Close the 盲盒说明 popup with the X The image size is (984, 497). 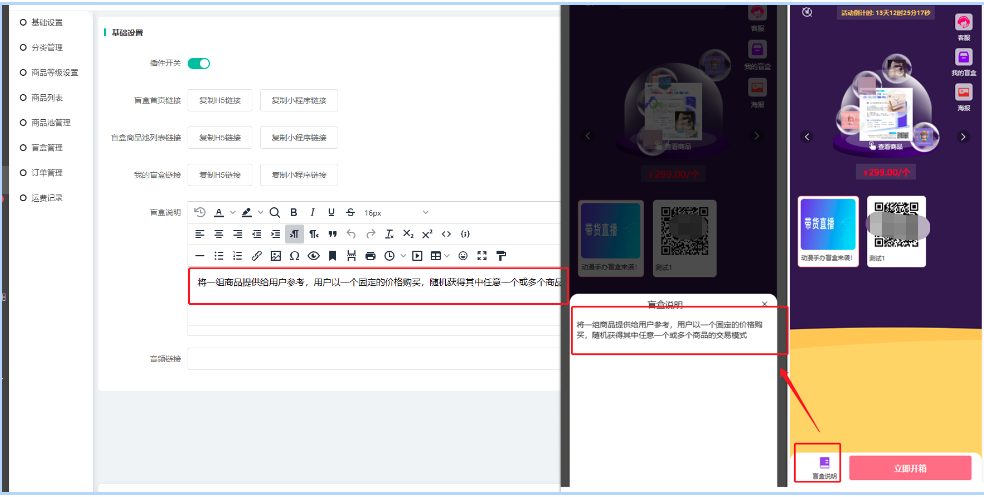[764, 304]
